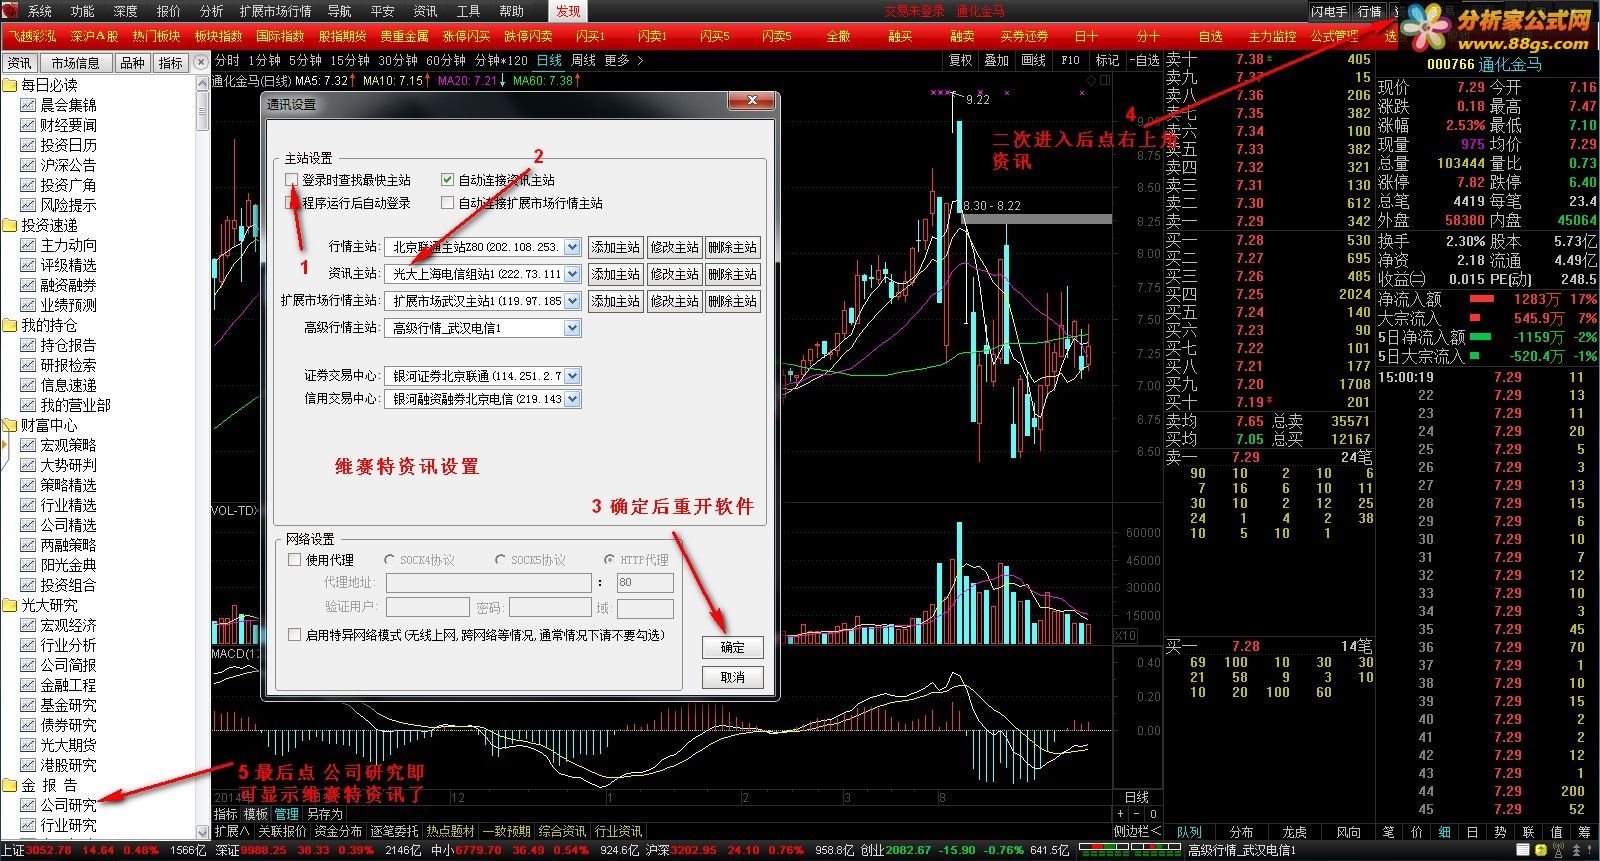Open the 扩展市场行情主站 dropdown
Viewport: 1600px width, 861px height.
coord(572,301)
